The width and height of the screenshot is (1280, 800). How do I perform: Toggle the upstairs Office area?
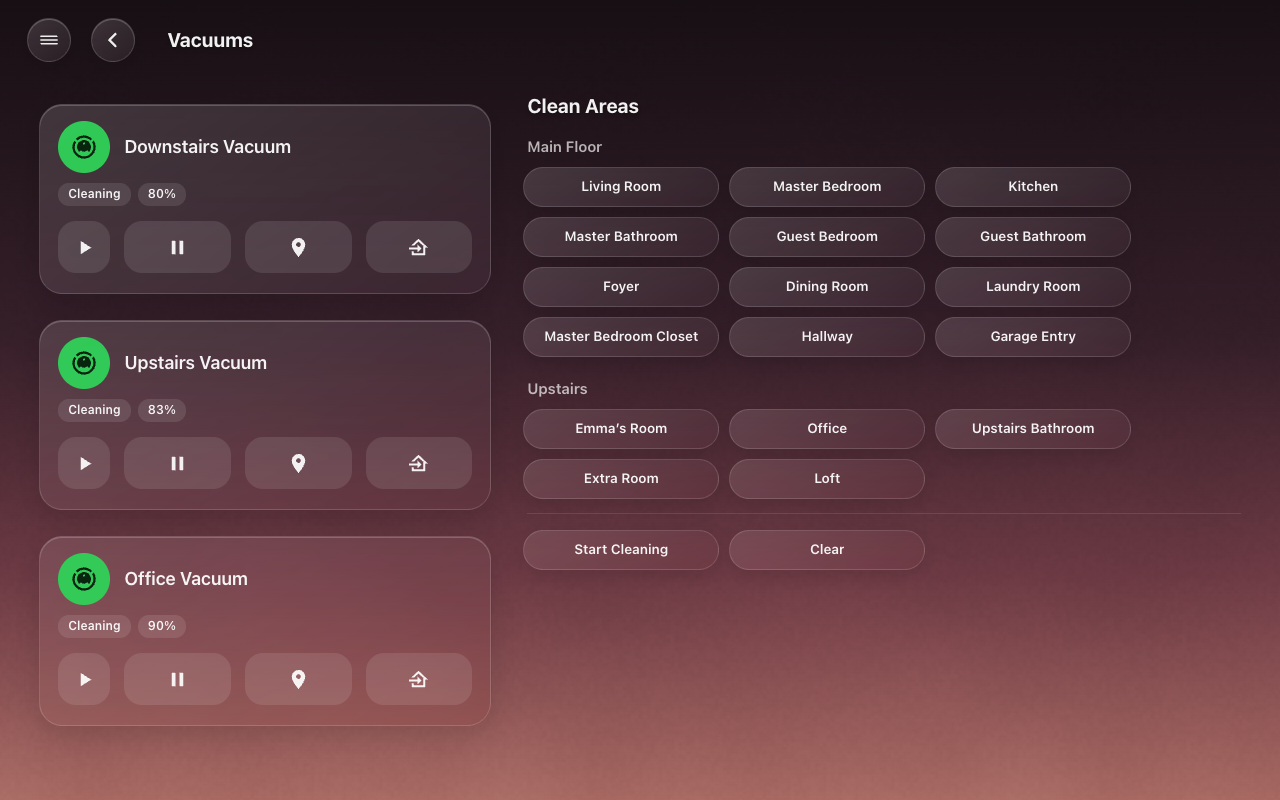coord(827,429)
